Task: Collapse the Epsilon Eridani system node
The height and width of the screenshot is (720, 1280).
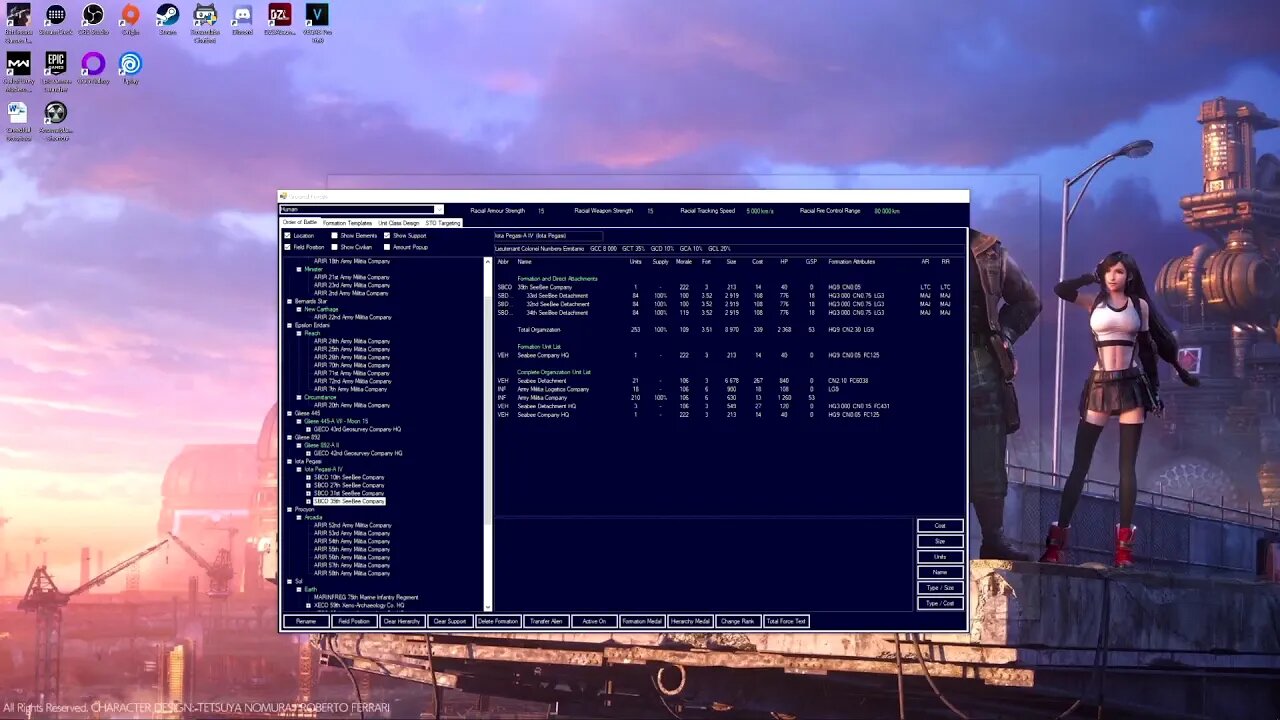Action: 290,325
